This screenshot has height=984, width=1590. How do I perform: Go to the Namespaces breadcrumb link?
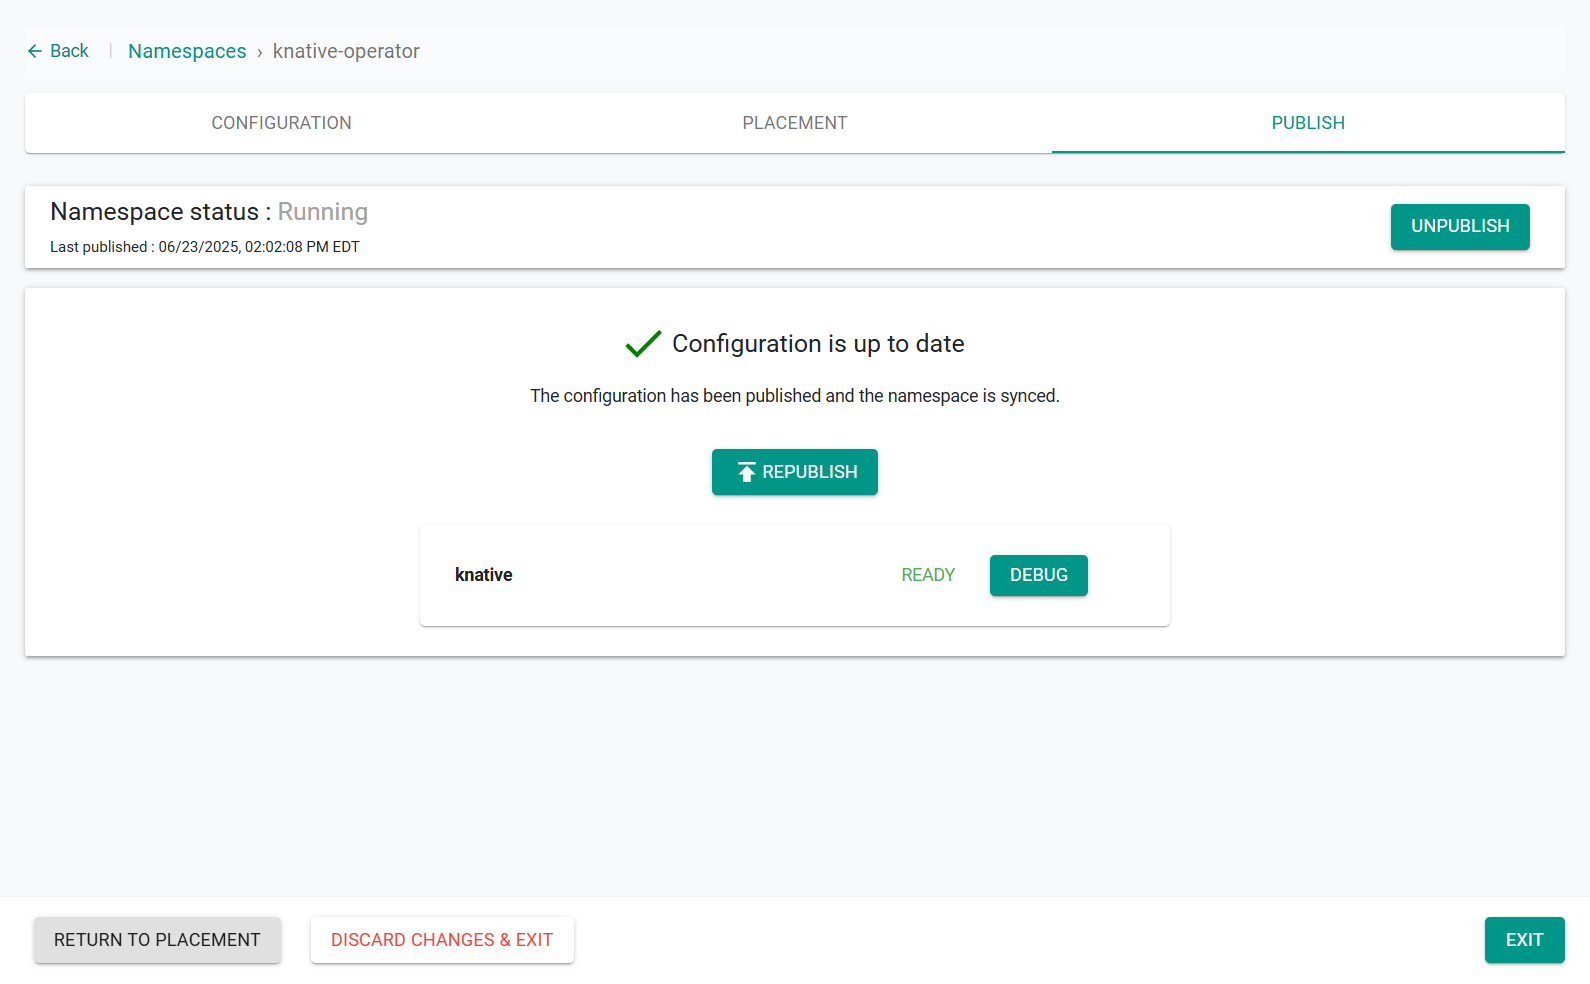click(187, 51)
